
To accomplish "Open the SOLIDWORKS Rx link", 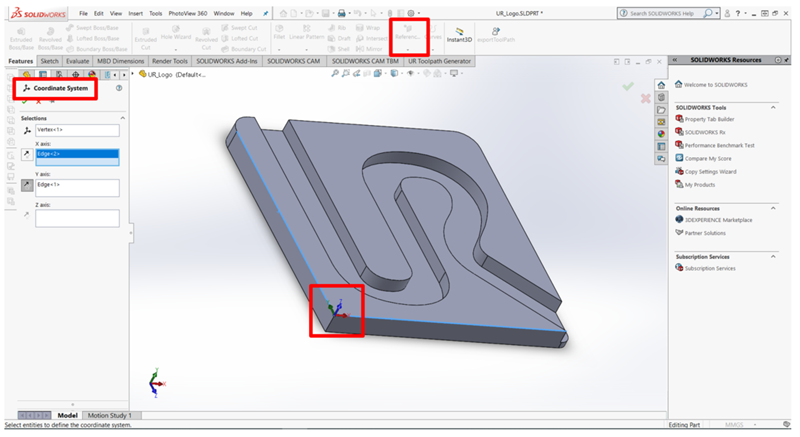I will pyautogui.click(x=705, y=132).
